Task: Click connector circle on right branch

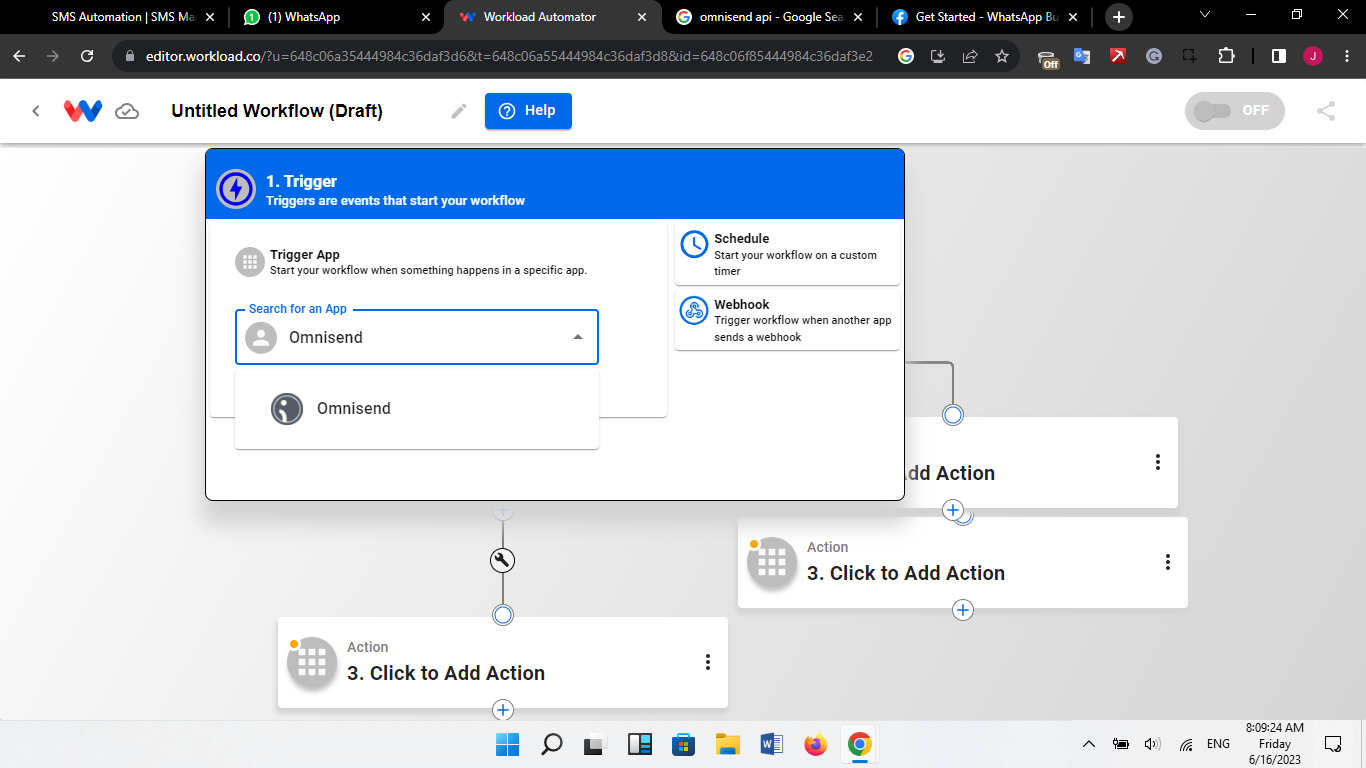Action: point(953,414)
